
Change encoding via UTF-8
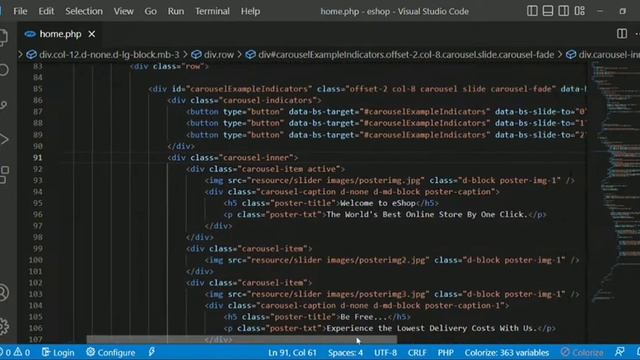385,352
